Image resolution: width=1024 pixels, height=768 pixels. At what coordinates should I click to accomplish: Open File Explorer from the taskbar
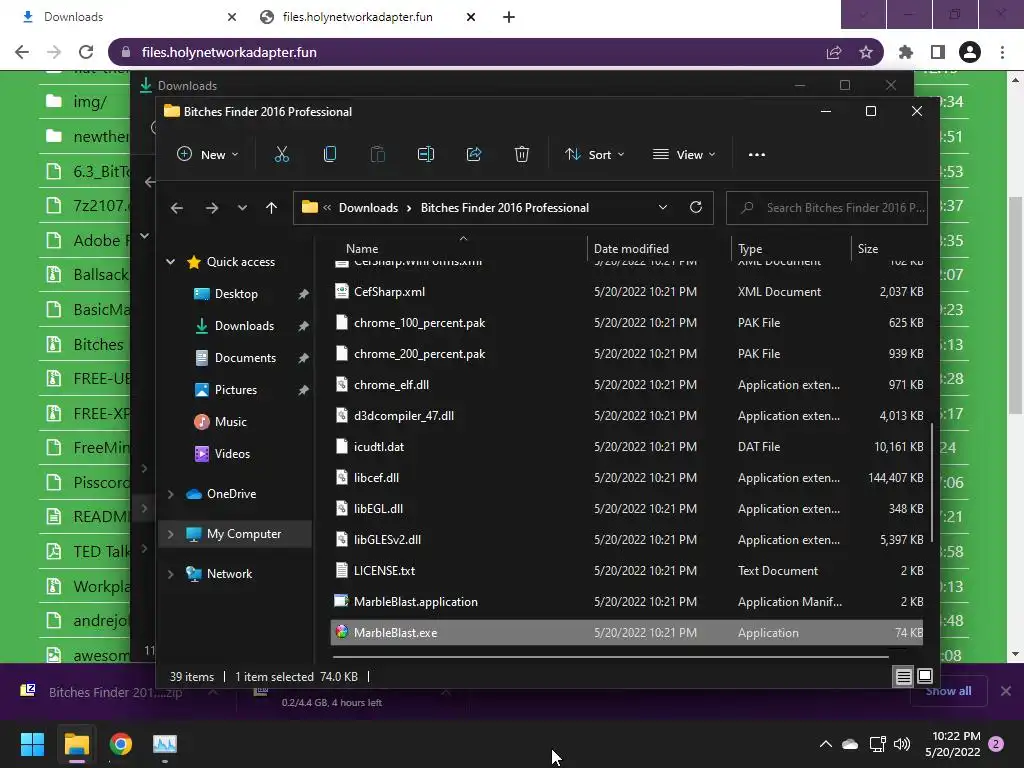coord(76,744)
